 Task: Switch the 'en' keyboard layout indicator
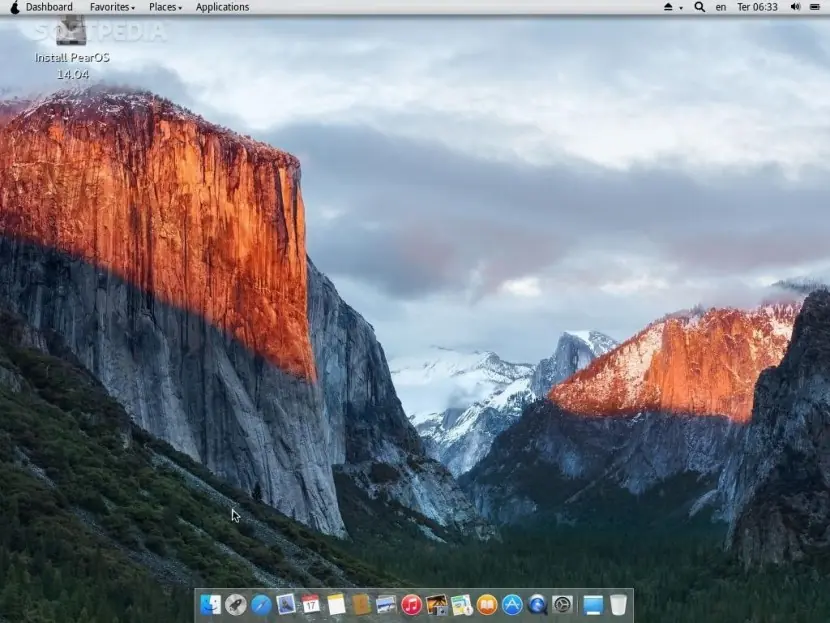[x=721, y=7]
